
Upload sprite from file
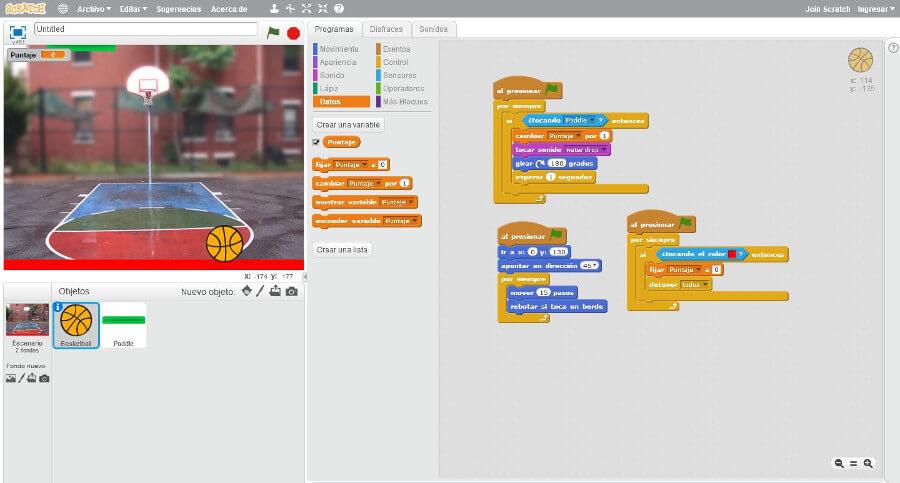[x=275, y=291]
